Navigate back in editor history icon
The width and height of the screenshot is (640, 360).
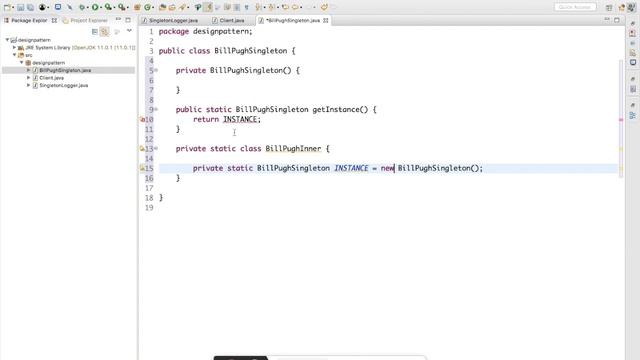[x=295, y=7]
